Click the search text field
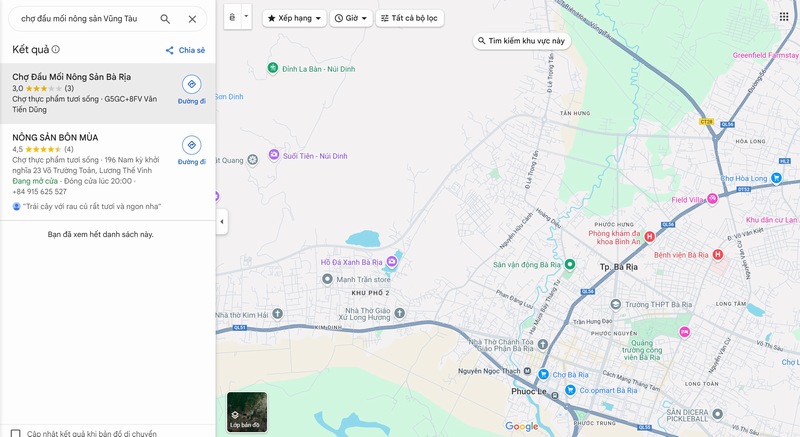Viewport: 800px width, 437px height. click(x=85, y=19)
